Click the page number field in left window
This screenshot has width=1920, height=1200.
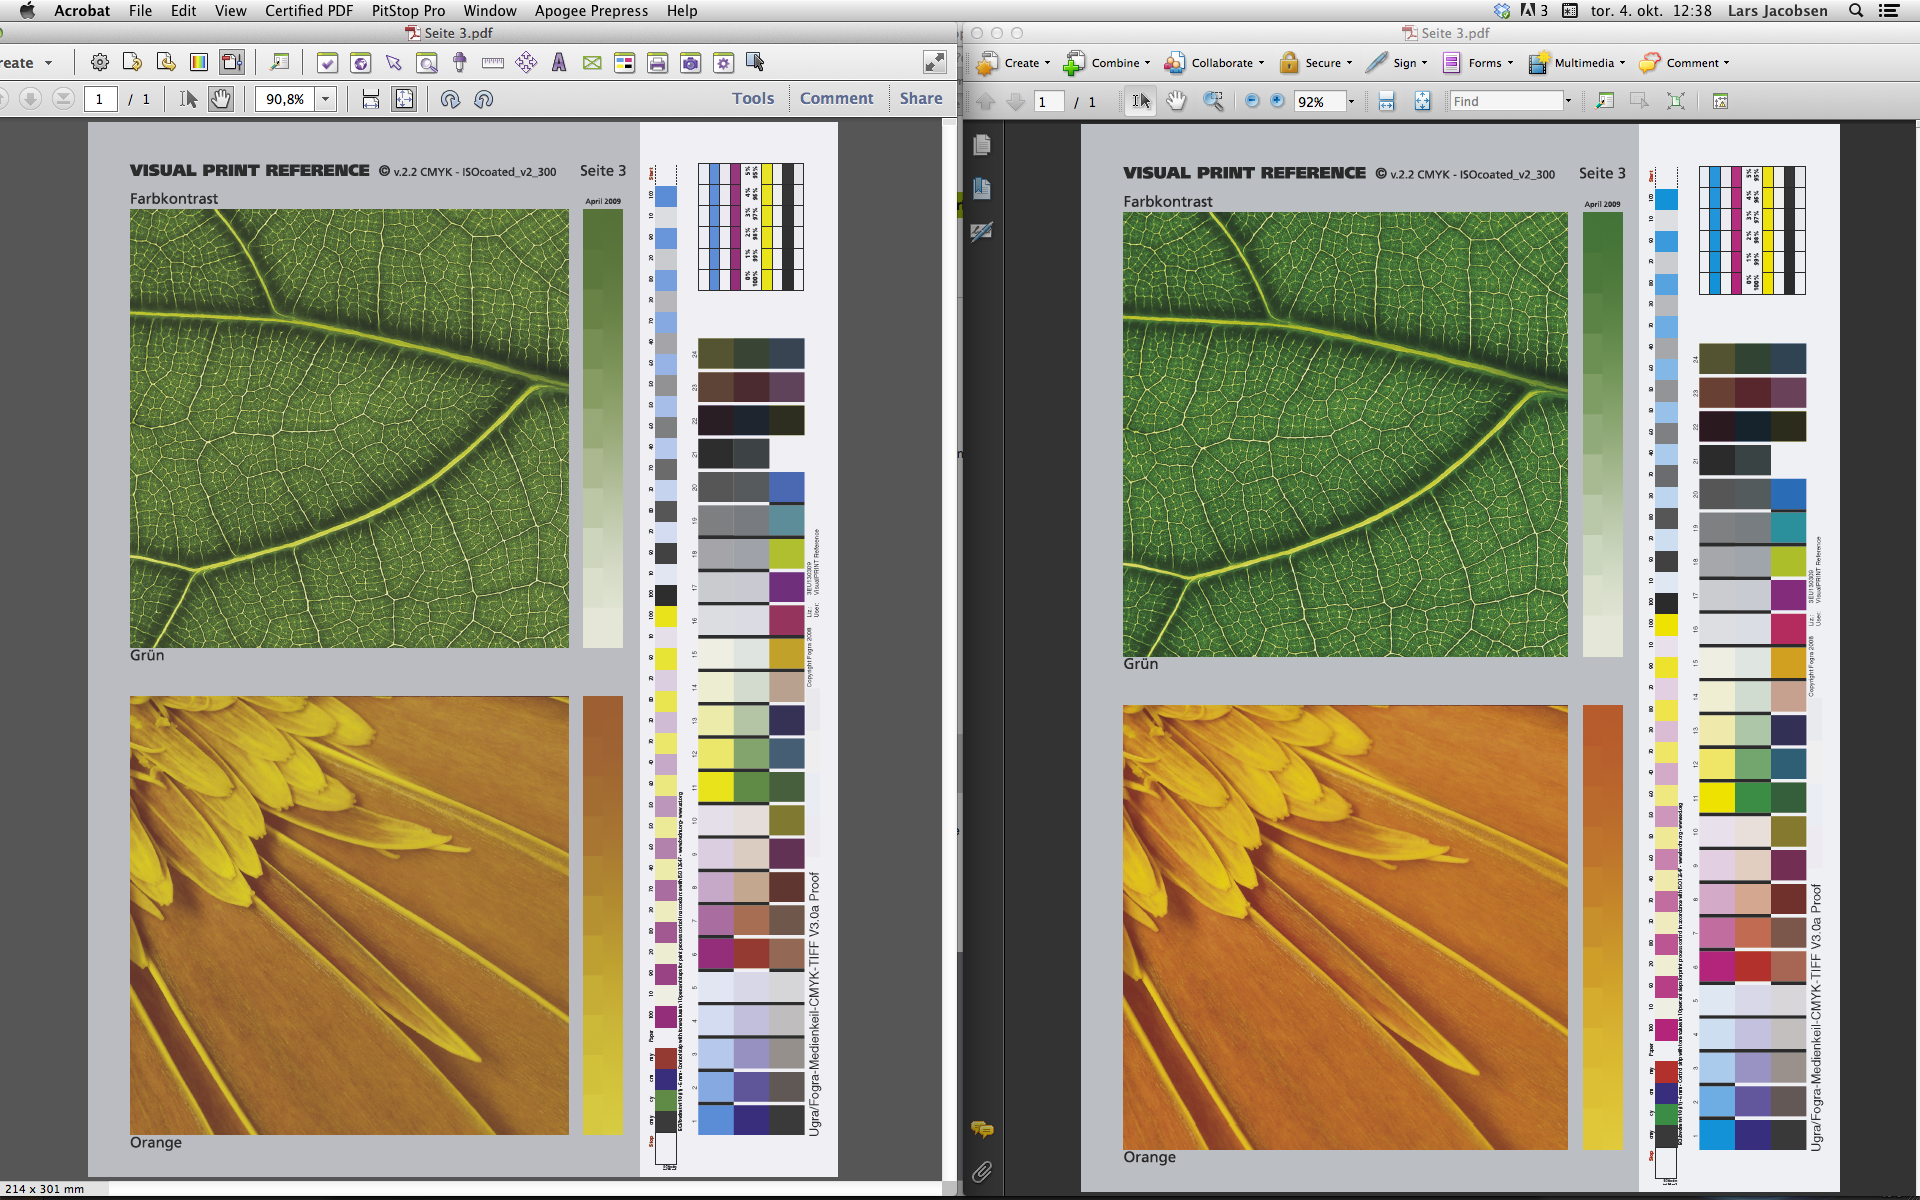pos(101,99)
